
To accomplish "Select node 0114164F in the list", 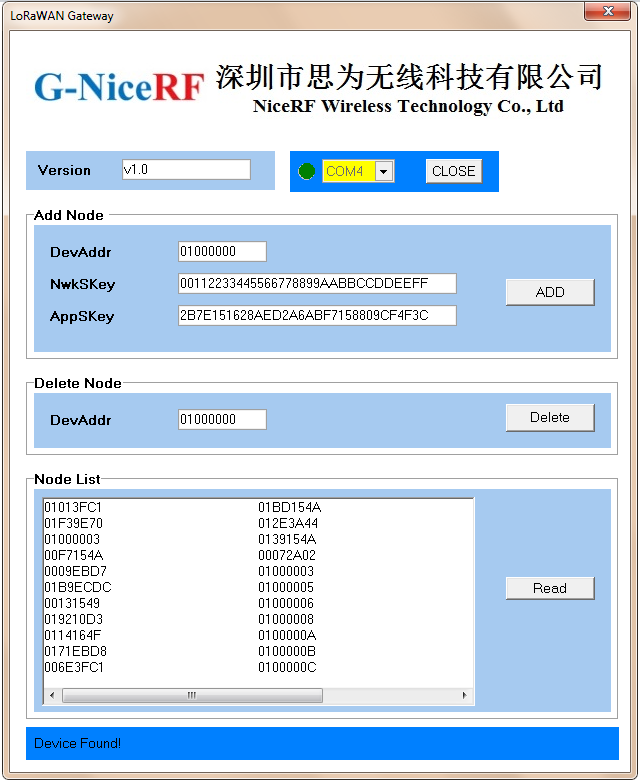I will point(72,635).
